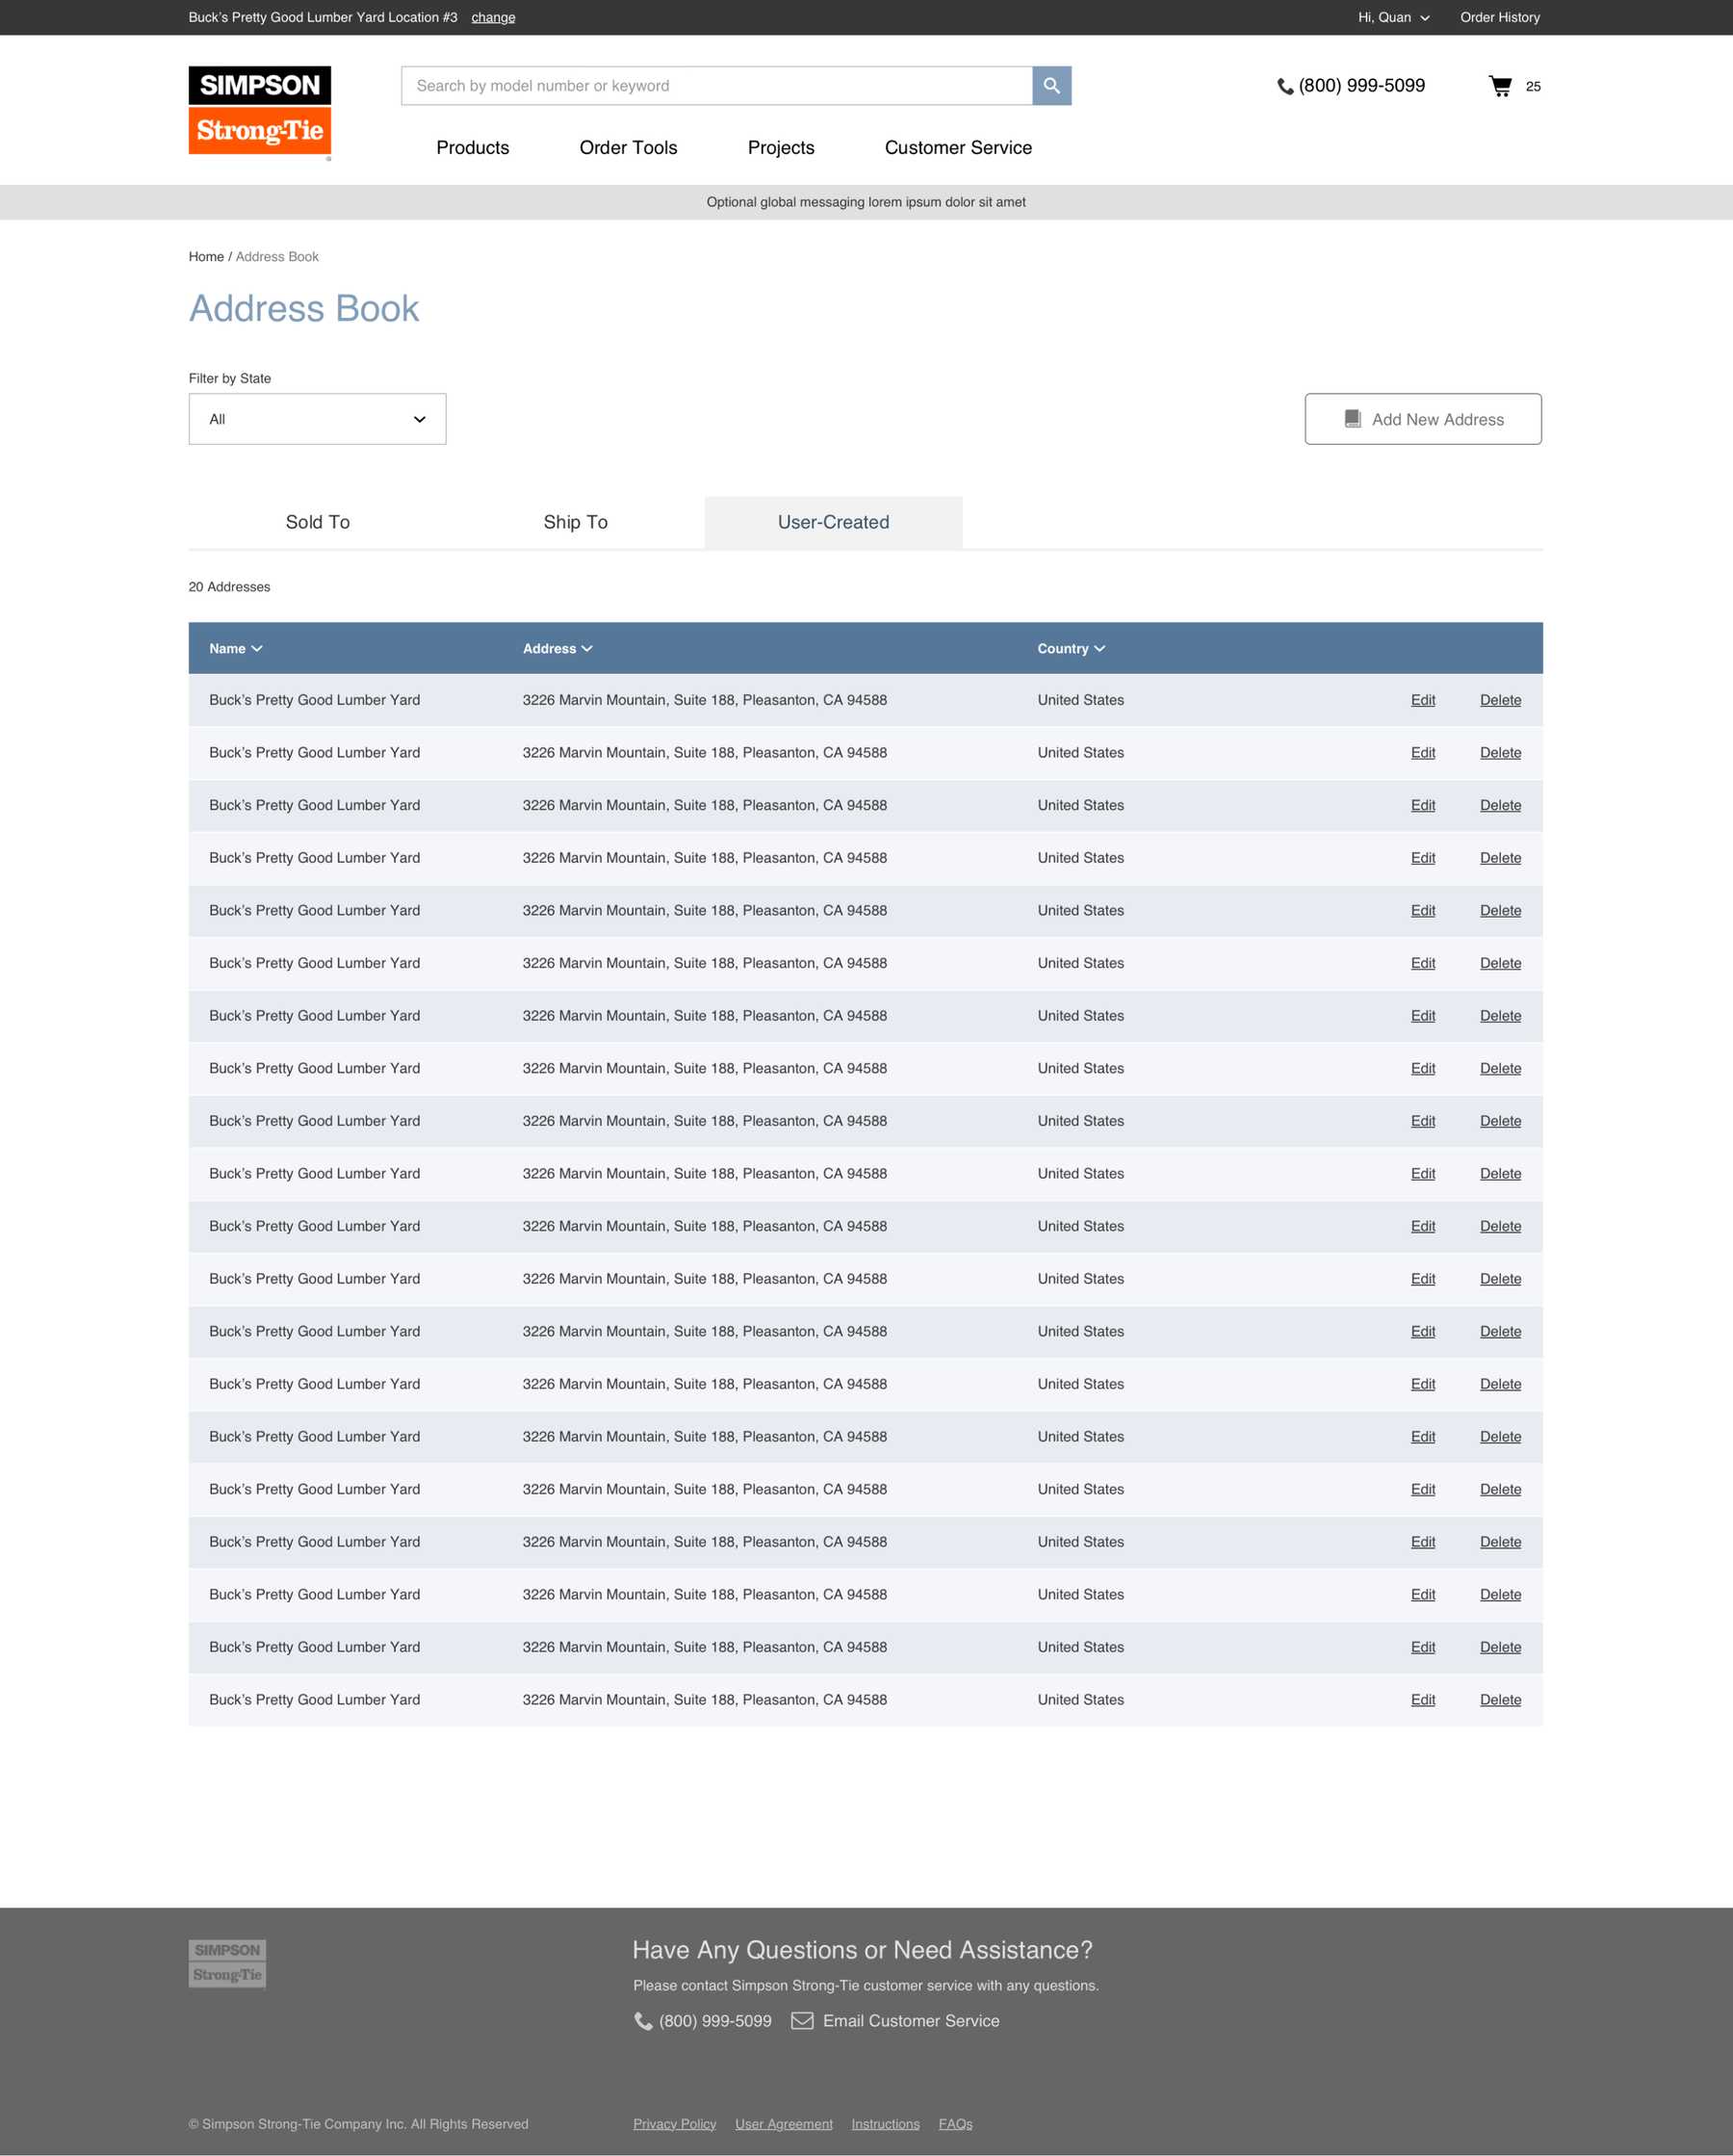Delete the first address row
1733x2156 pixels.
pyautogui.click(x=1499, y=700)
